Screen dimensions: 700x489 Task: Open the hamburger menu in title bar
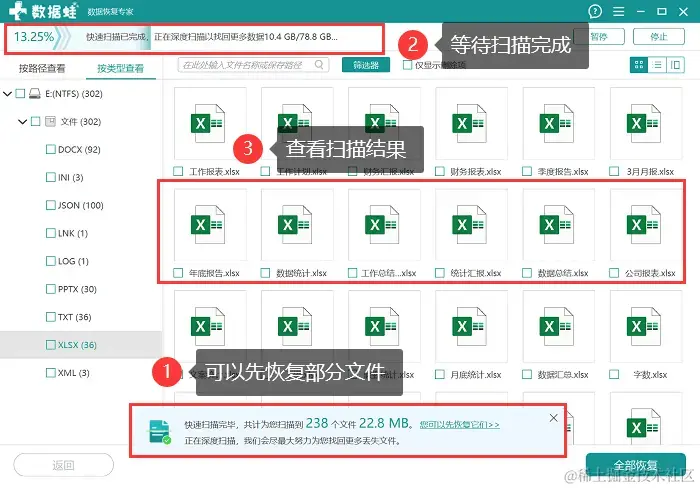tap(619, 11)
